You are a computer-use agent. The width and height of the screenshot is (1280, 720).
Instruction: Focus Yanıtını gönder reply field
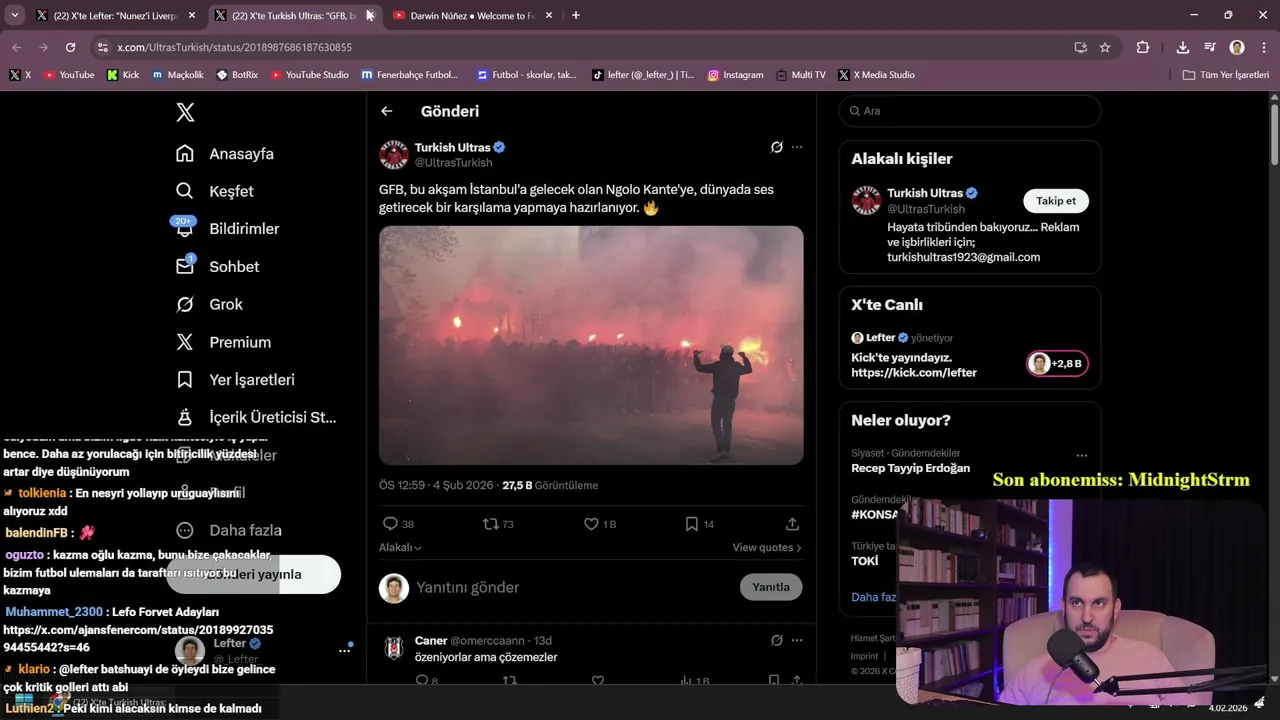(x=570, y=587)
